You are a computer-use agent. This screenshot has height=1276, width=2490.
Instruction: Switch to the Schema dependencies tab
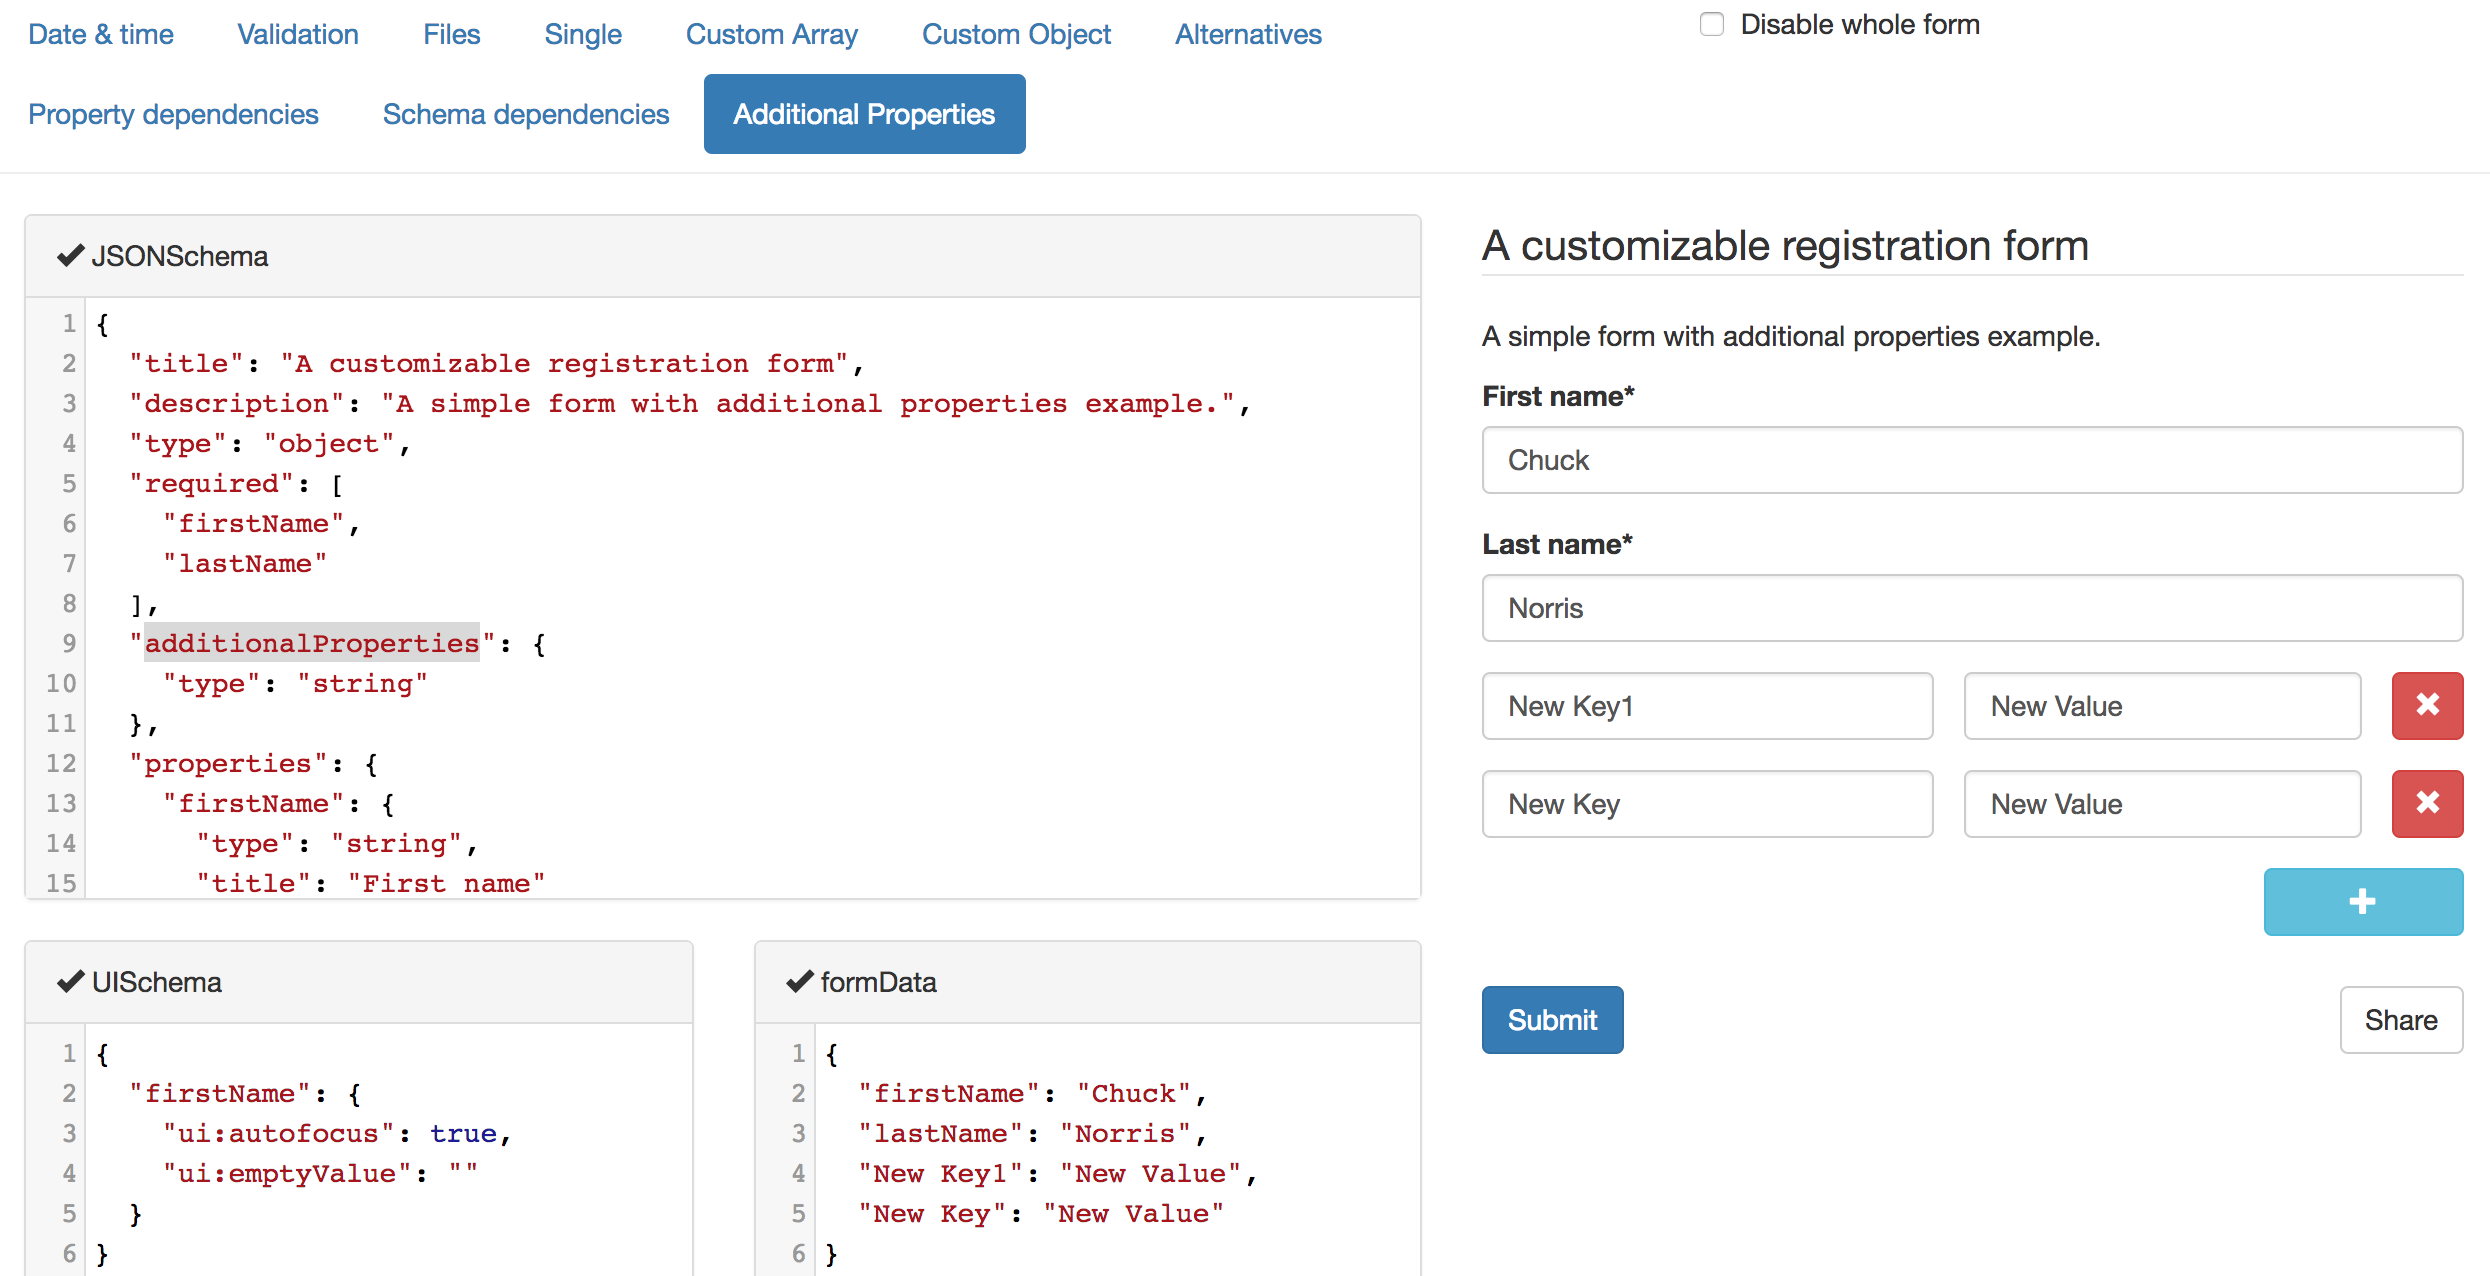point(525,114)
